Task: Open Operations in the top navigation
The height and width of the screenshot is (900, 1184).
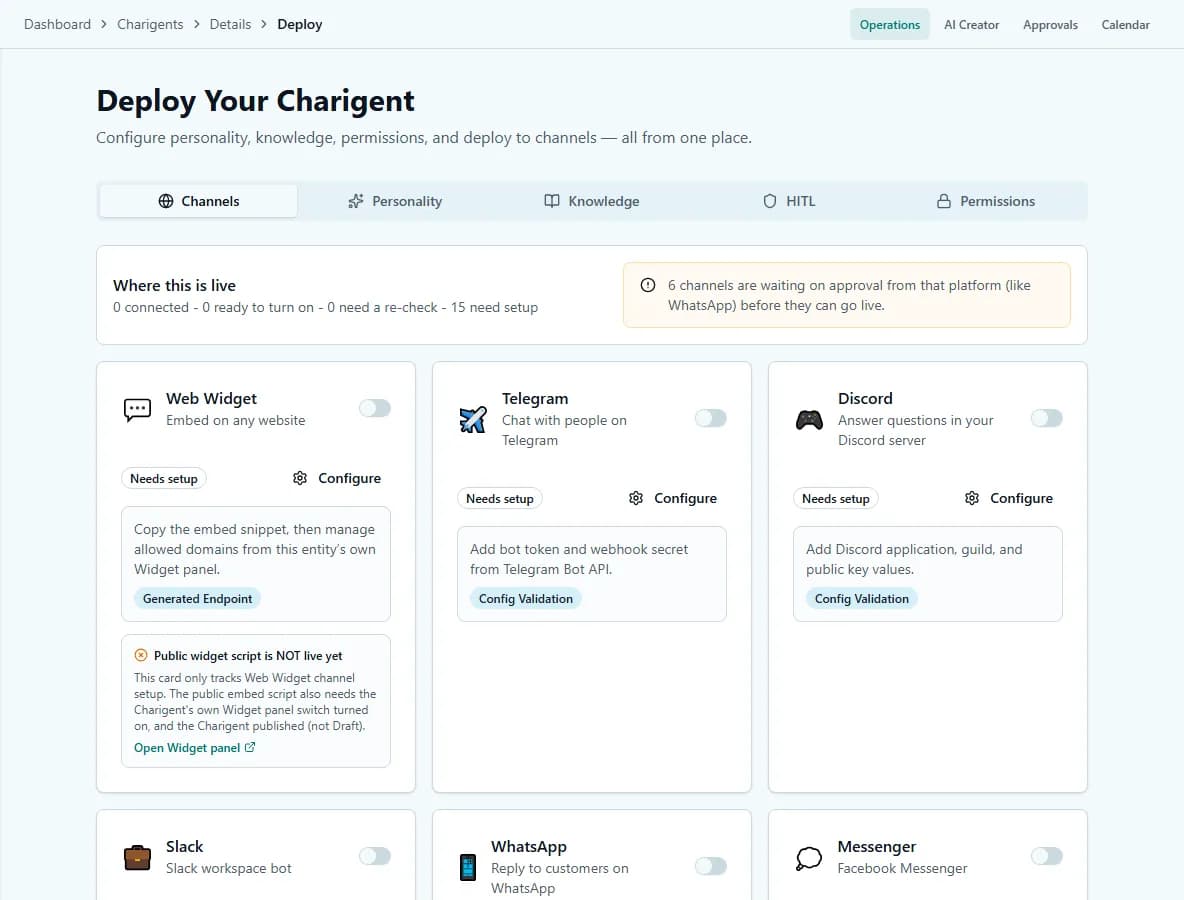Action: (x=890, y=24)
